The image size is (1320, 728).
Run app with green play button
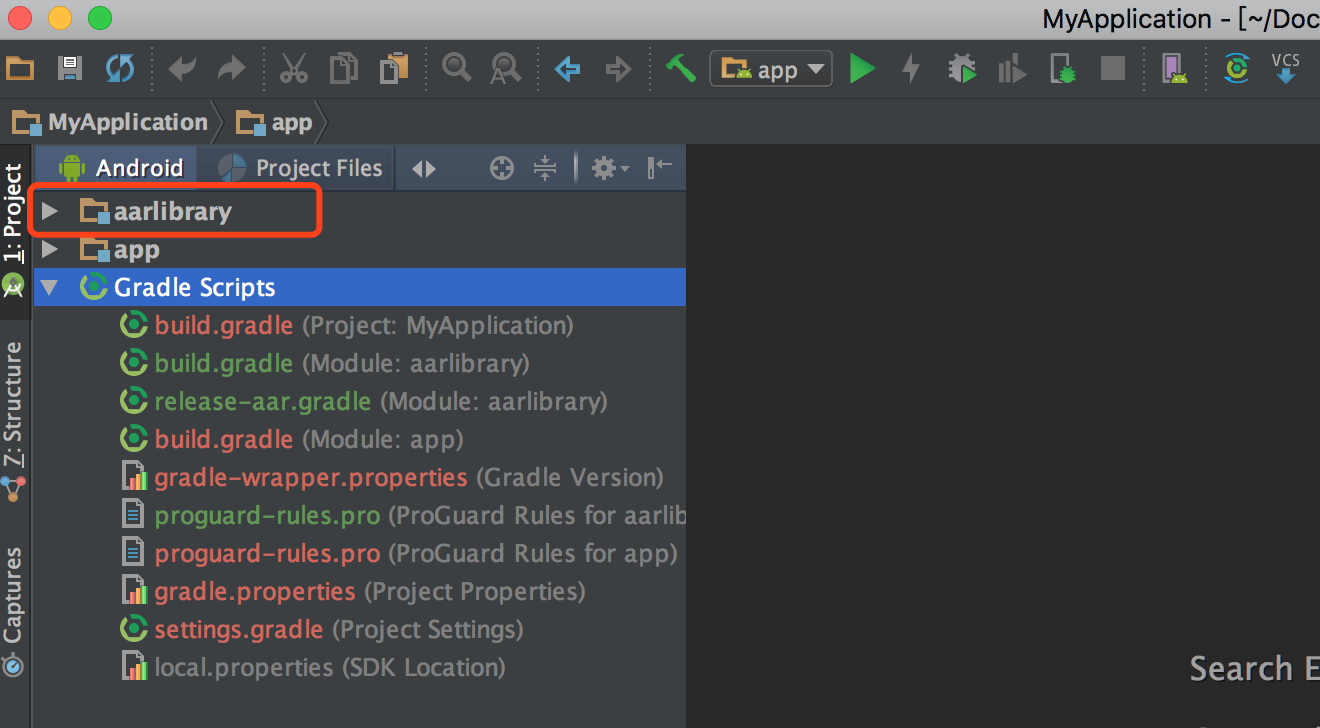[x=862, y=69]
